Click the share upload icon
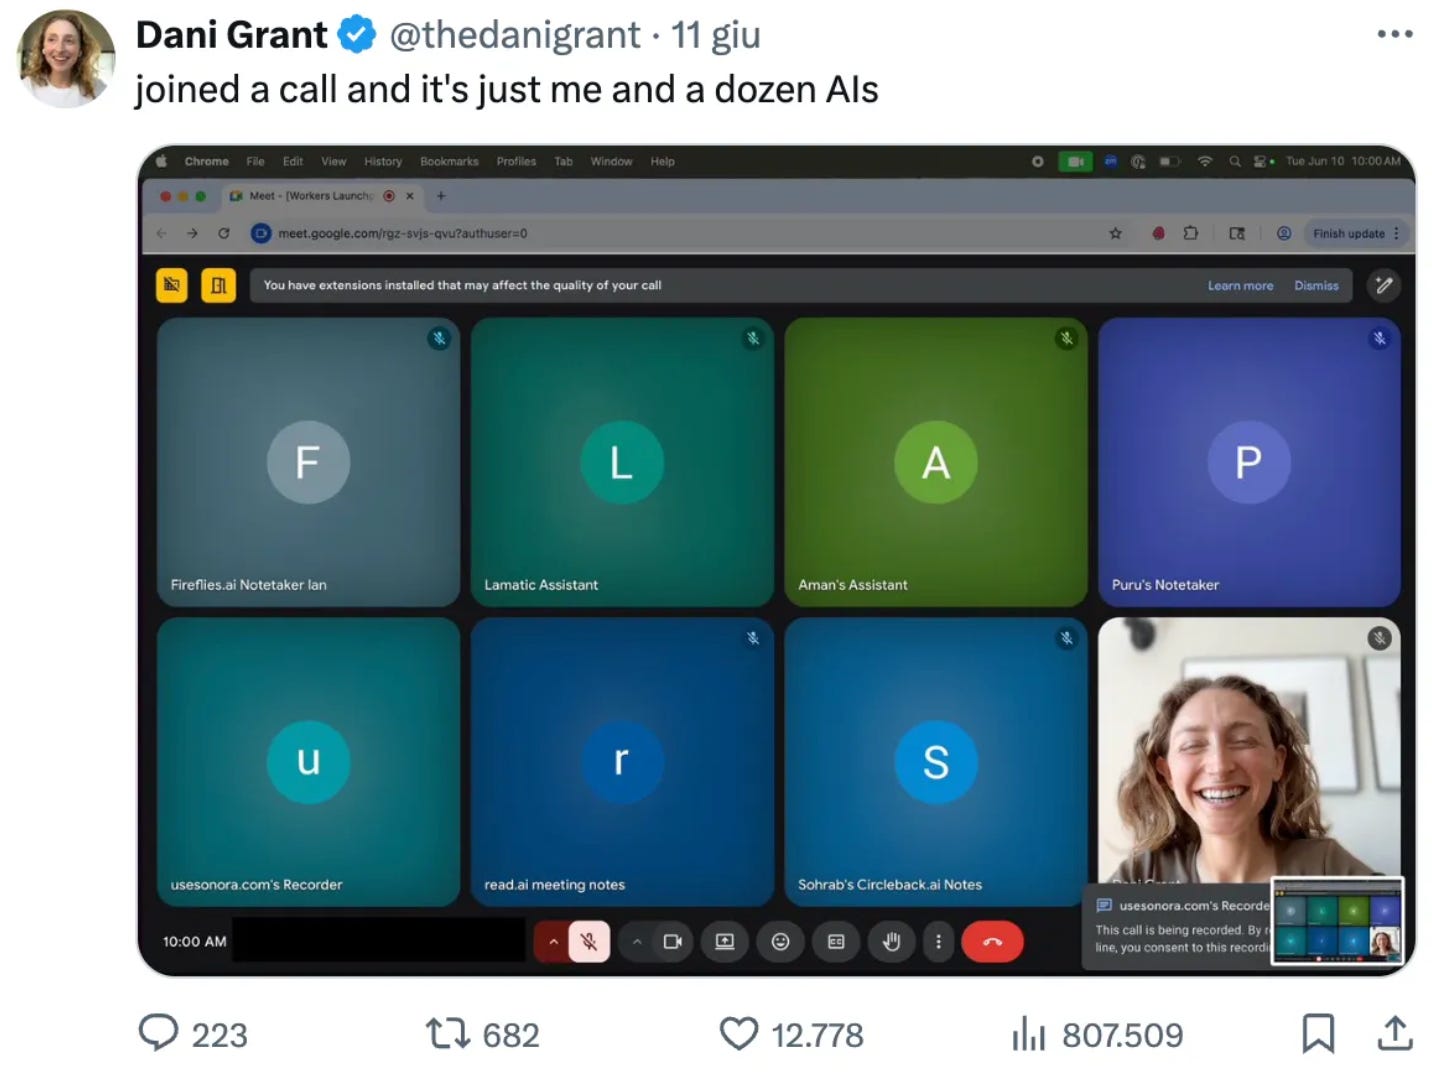Image resolution: width=1432 pixels, height=1080 pixels. tap(1394, 1033)
